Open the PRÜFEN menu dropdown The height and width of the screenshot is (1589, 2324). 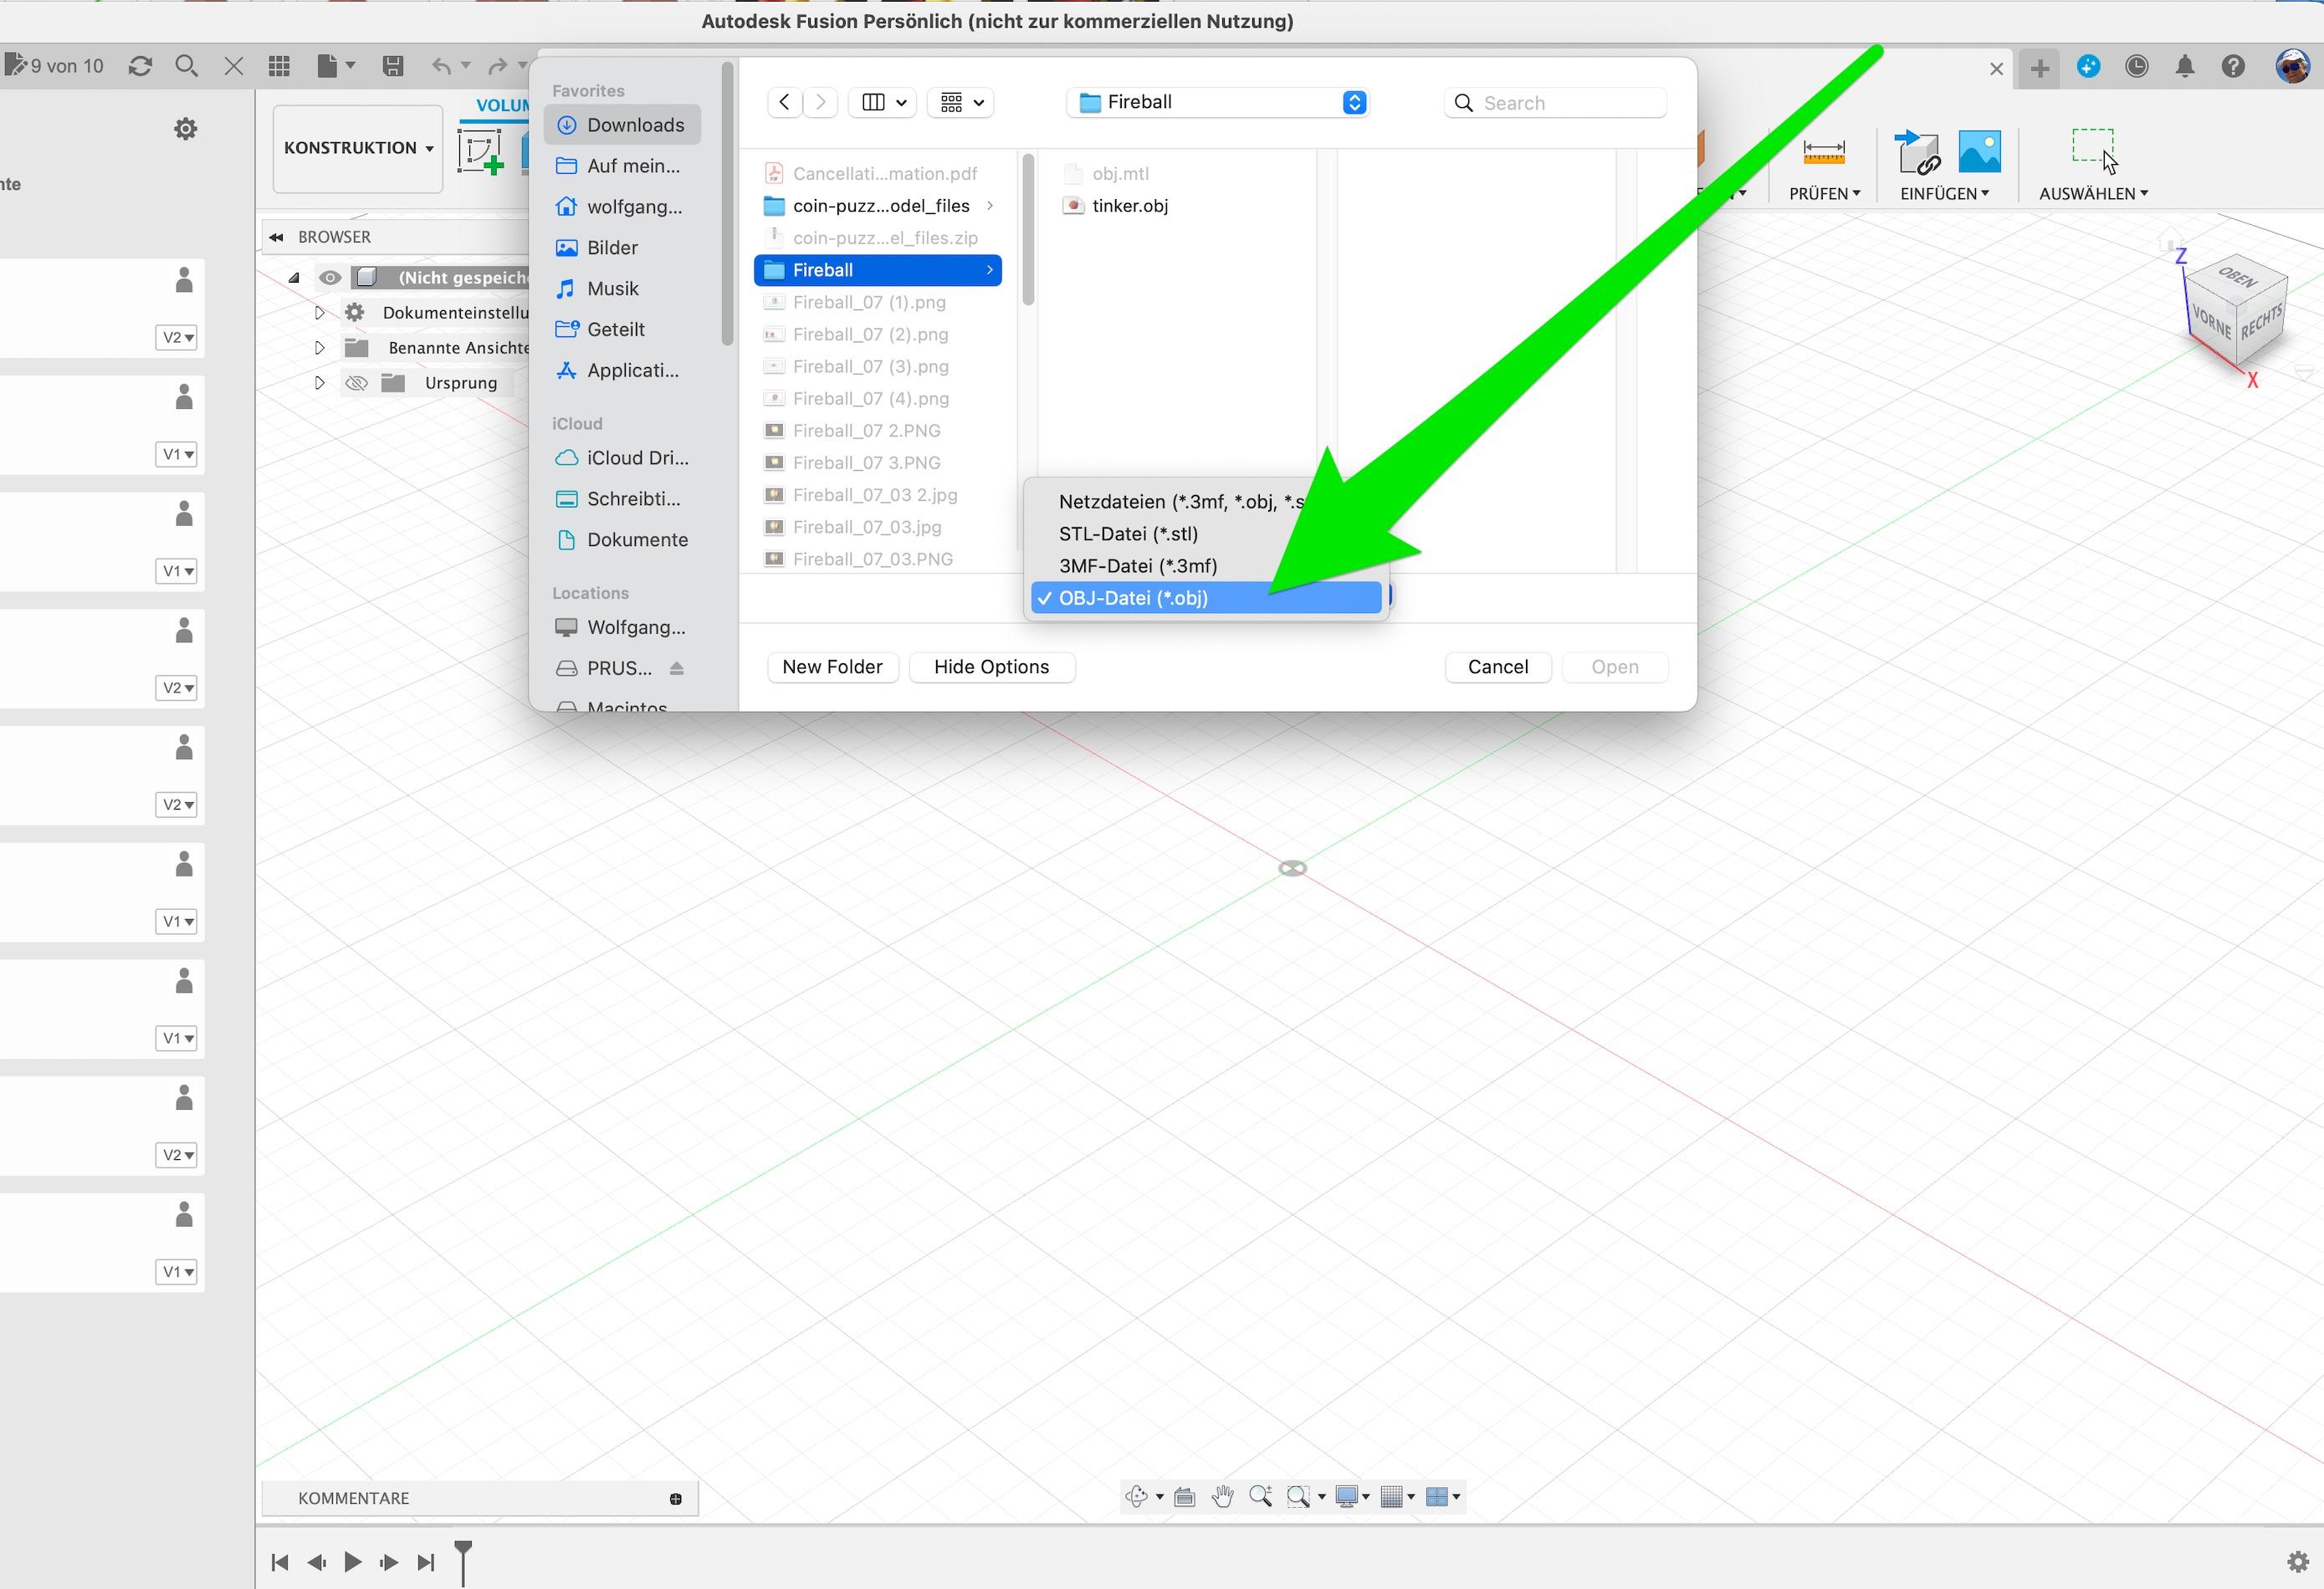[1824, 194]
